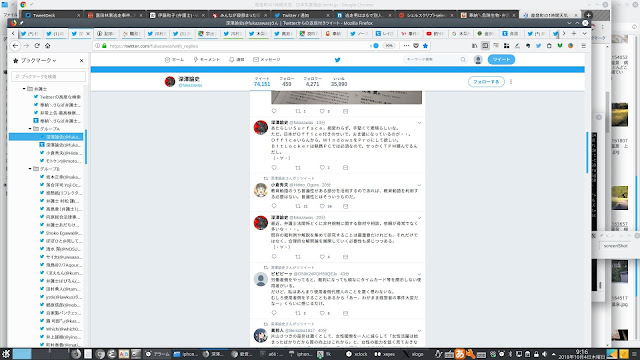Toggle the Firefox sidebar button

point(485,46)
